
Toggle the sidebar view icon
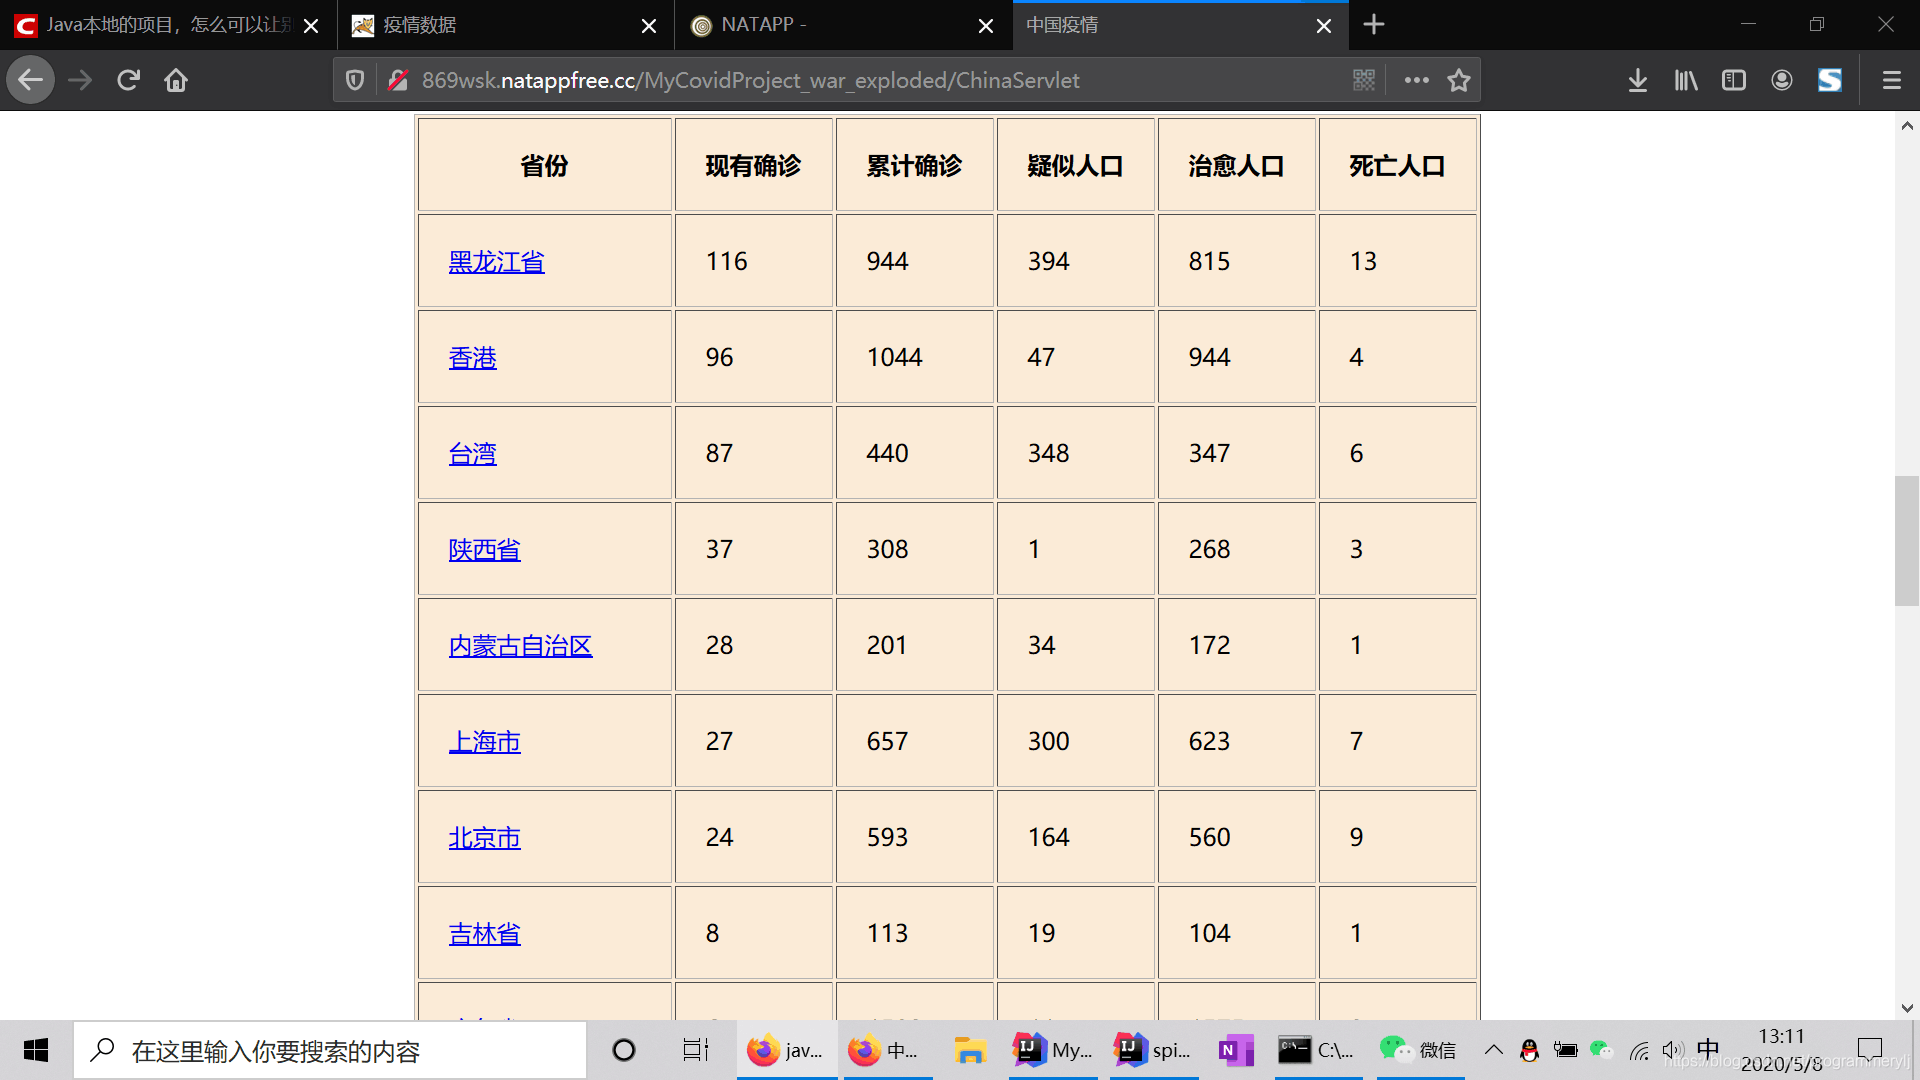coord(1734,80)
